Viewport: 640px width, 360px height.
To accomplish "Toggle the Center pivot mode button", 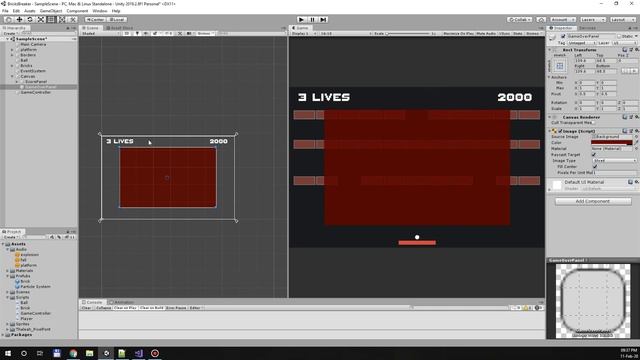I will [96, 20].
